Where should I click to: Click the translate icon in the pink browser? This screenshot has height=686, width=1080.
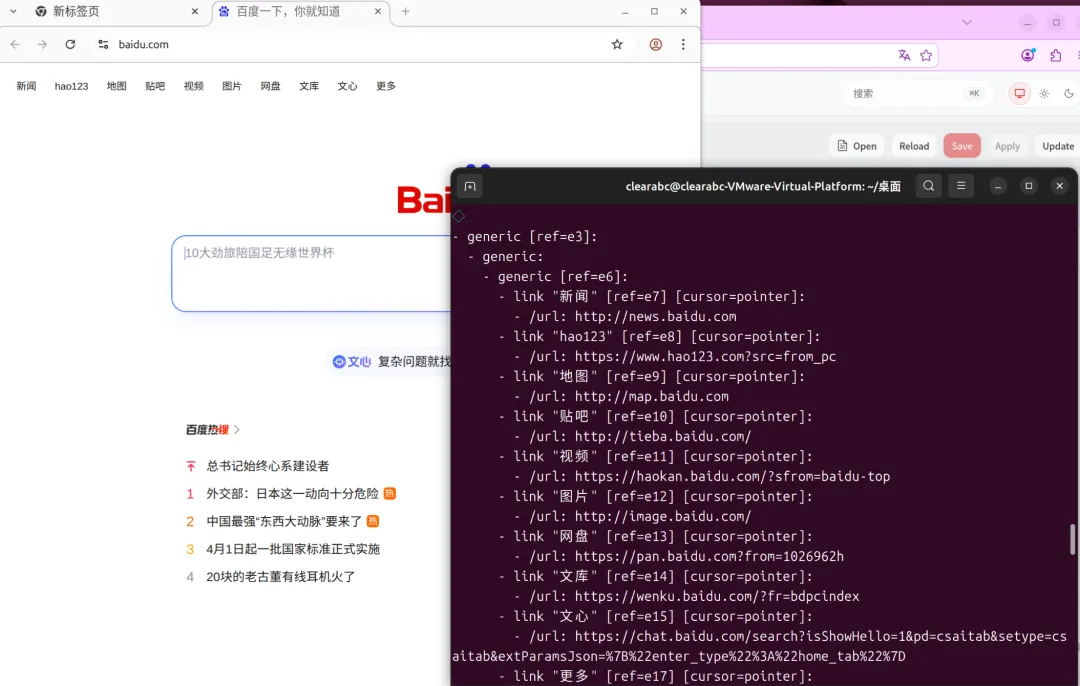click(x=904, y=55)
